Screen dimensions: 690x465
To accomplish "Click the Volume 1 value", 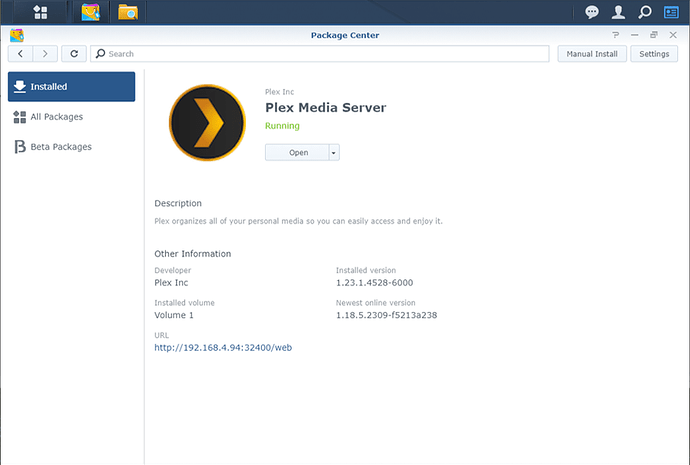I will pos(174,315).
